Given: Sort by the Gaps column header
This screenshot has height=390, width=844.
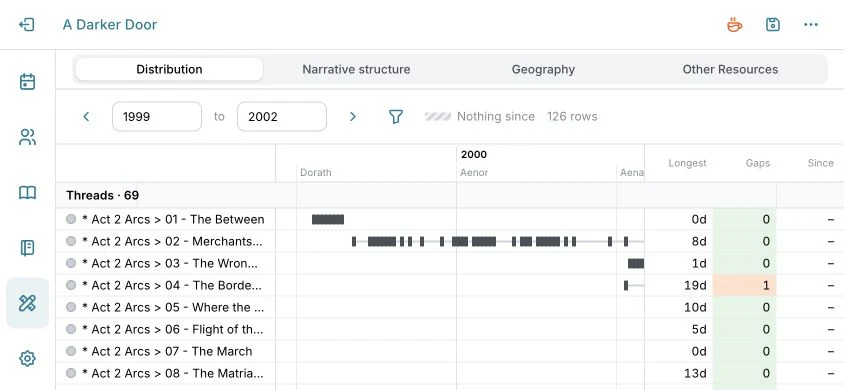Looking at the screenshot, I should [757, 163].
